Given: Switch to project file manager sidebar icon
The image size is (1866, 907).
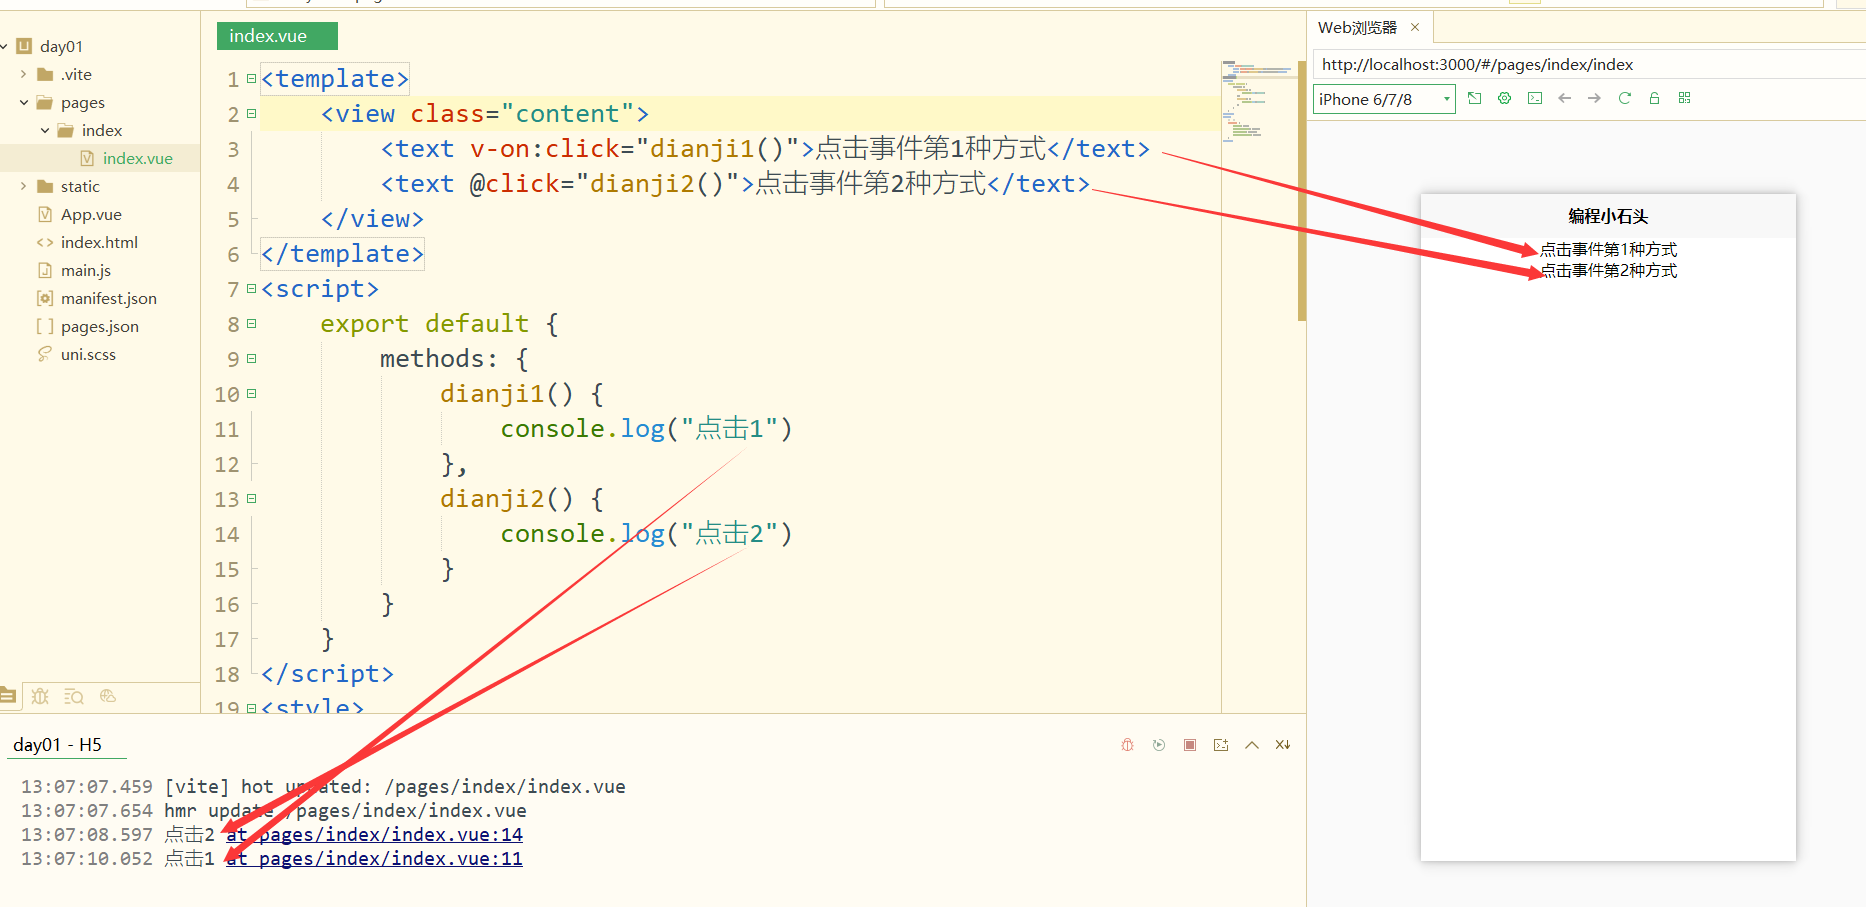Looking at the screenshot, I should [x=8, y=696].
